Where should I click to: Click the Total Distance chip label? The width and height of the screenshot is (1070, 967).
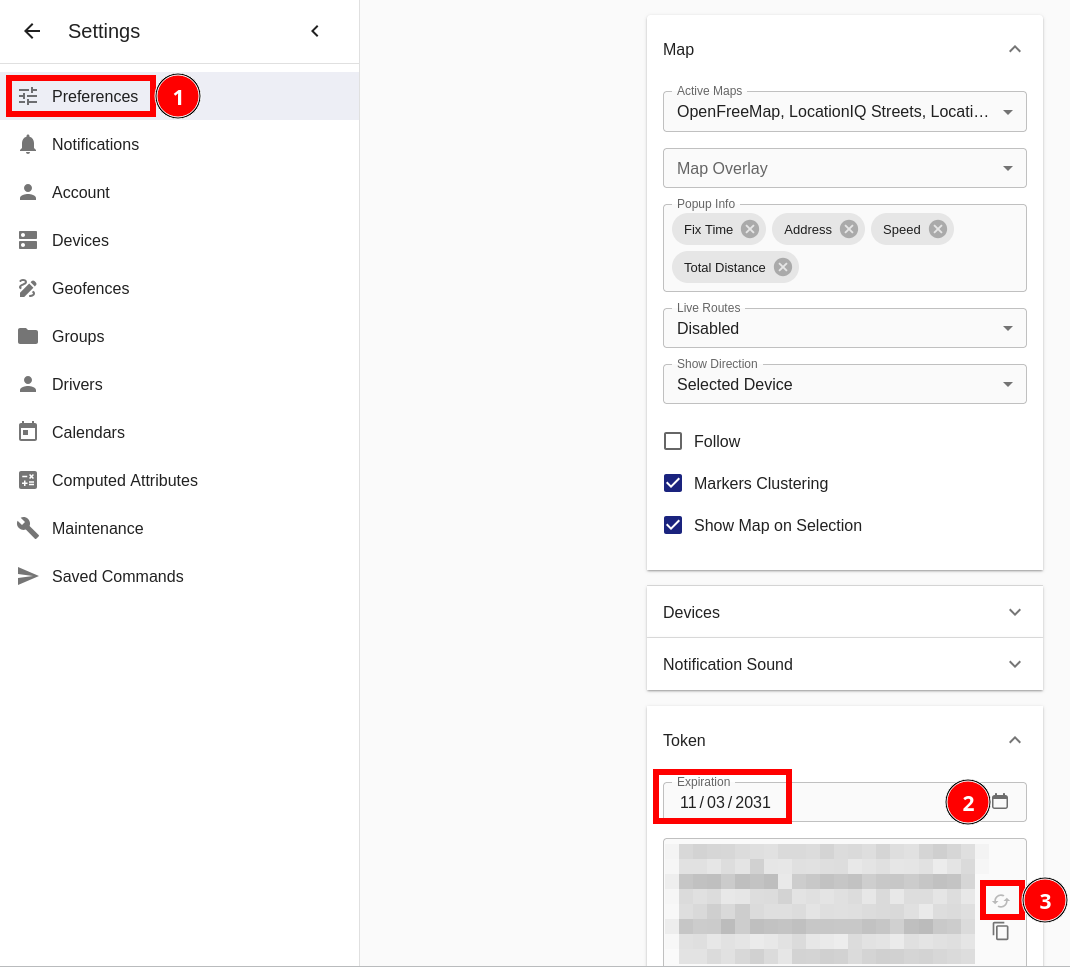pos(725,268)
